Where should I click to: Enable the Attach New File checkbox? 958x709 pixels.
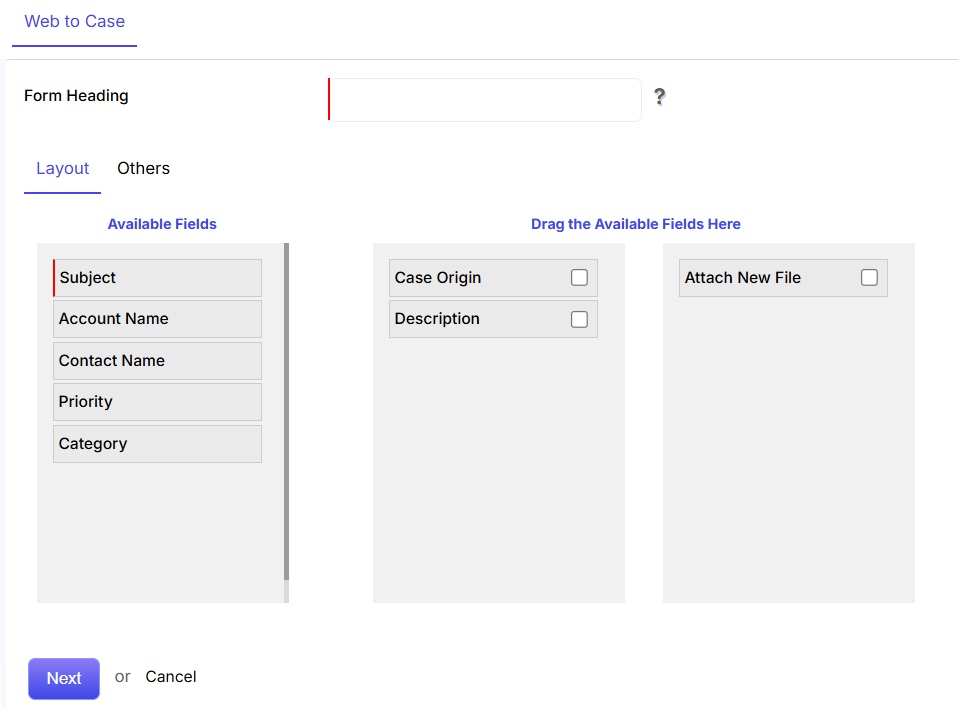[869, 277]
